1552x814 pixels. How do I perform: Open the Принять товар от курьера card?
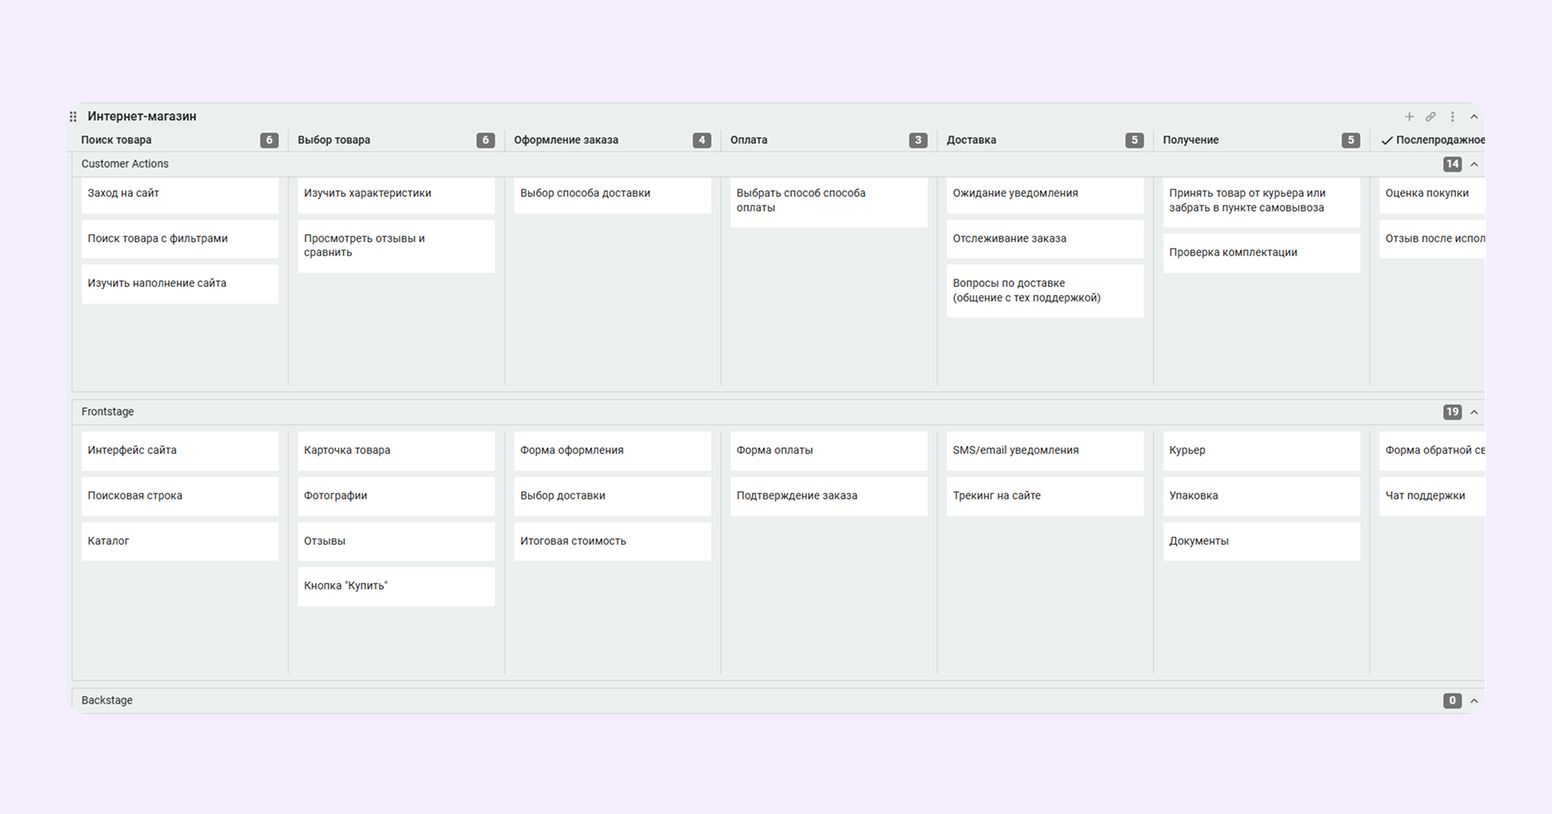(1262, 201)
